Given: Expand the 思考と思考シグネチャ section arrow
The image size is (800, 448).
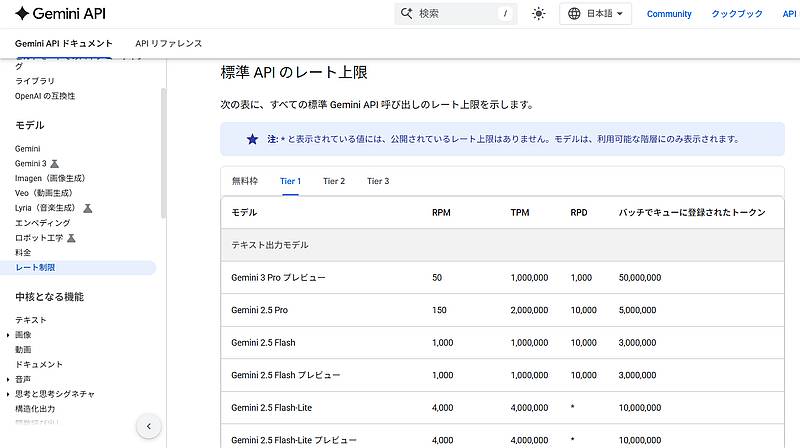Looking at the screenshot, I should [8, 394].
